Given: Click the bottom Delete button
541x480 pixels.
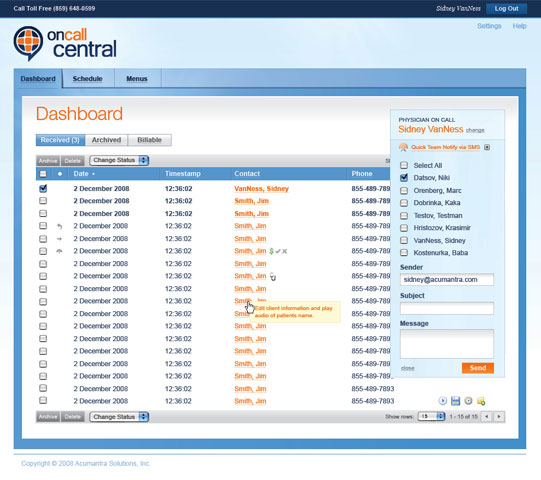Looking at the screenshot, I should point(72,417).
